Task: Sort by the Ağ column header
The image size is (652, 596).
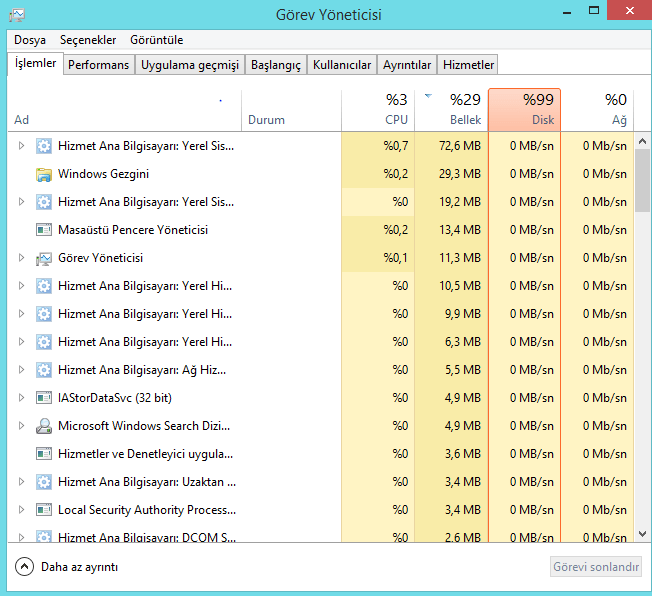Action: 598,110
